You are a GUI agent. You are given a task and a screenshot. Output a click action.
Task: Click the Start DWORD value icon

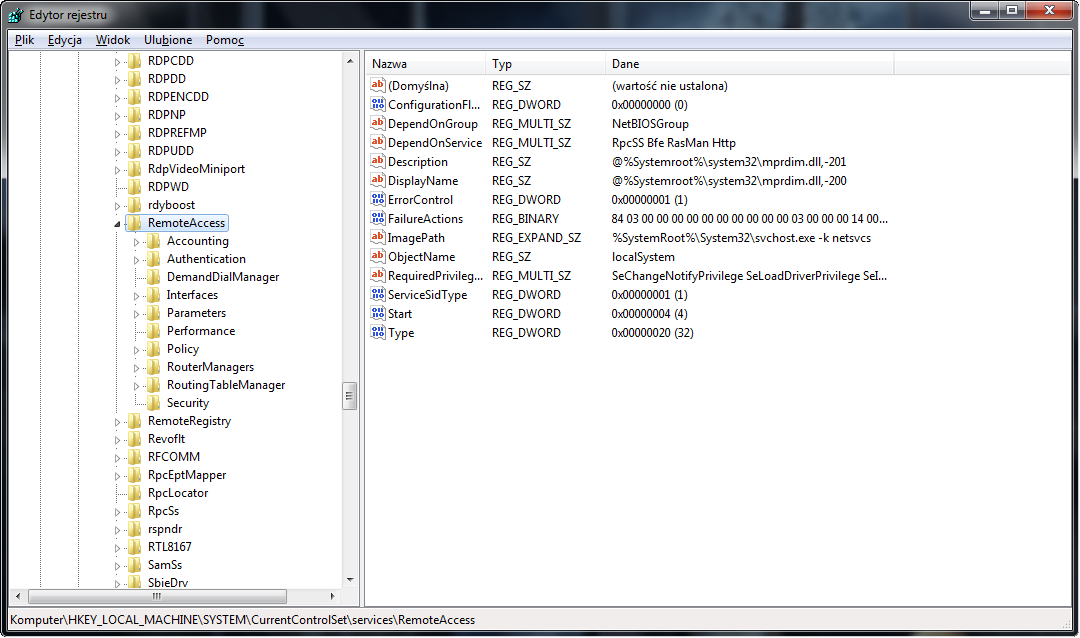(377, 313)
